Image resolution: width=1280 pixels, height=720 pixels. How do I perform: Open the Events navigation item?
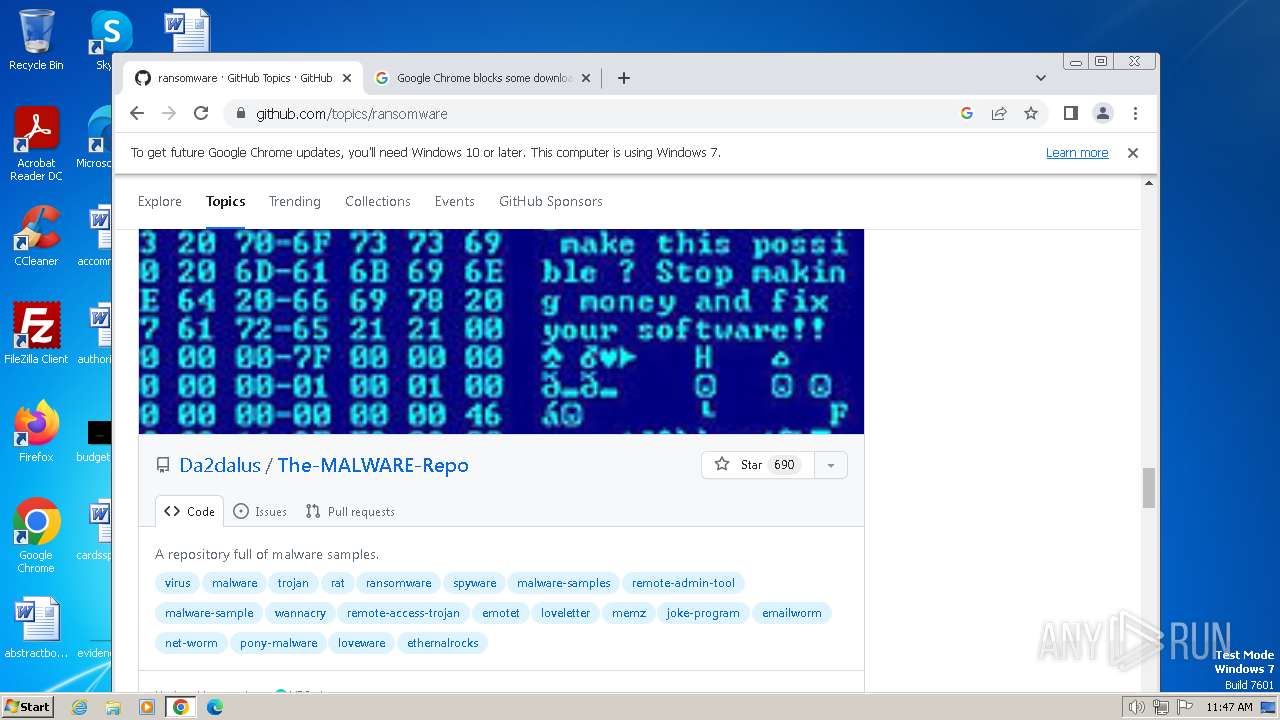455,201
